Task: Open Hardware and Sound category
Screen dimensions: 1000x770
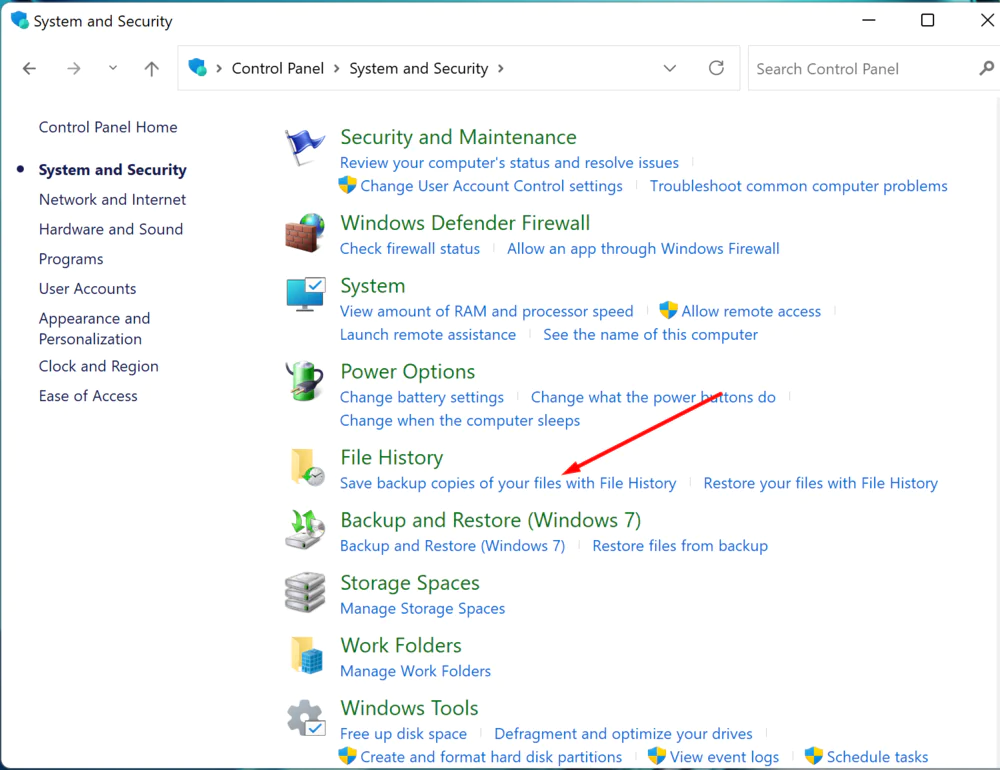Action: tap(110, 229)
